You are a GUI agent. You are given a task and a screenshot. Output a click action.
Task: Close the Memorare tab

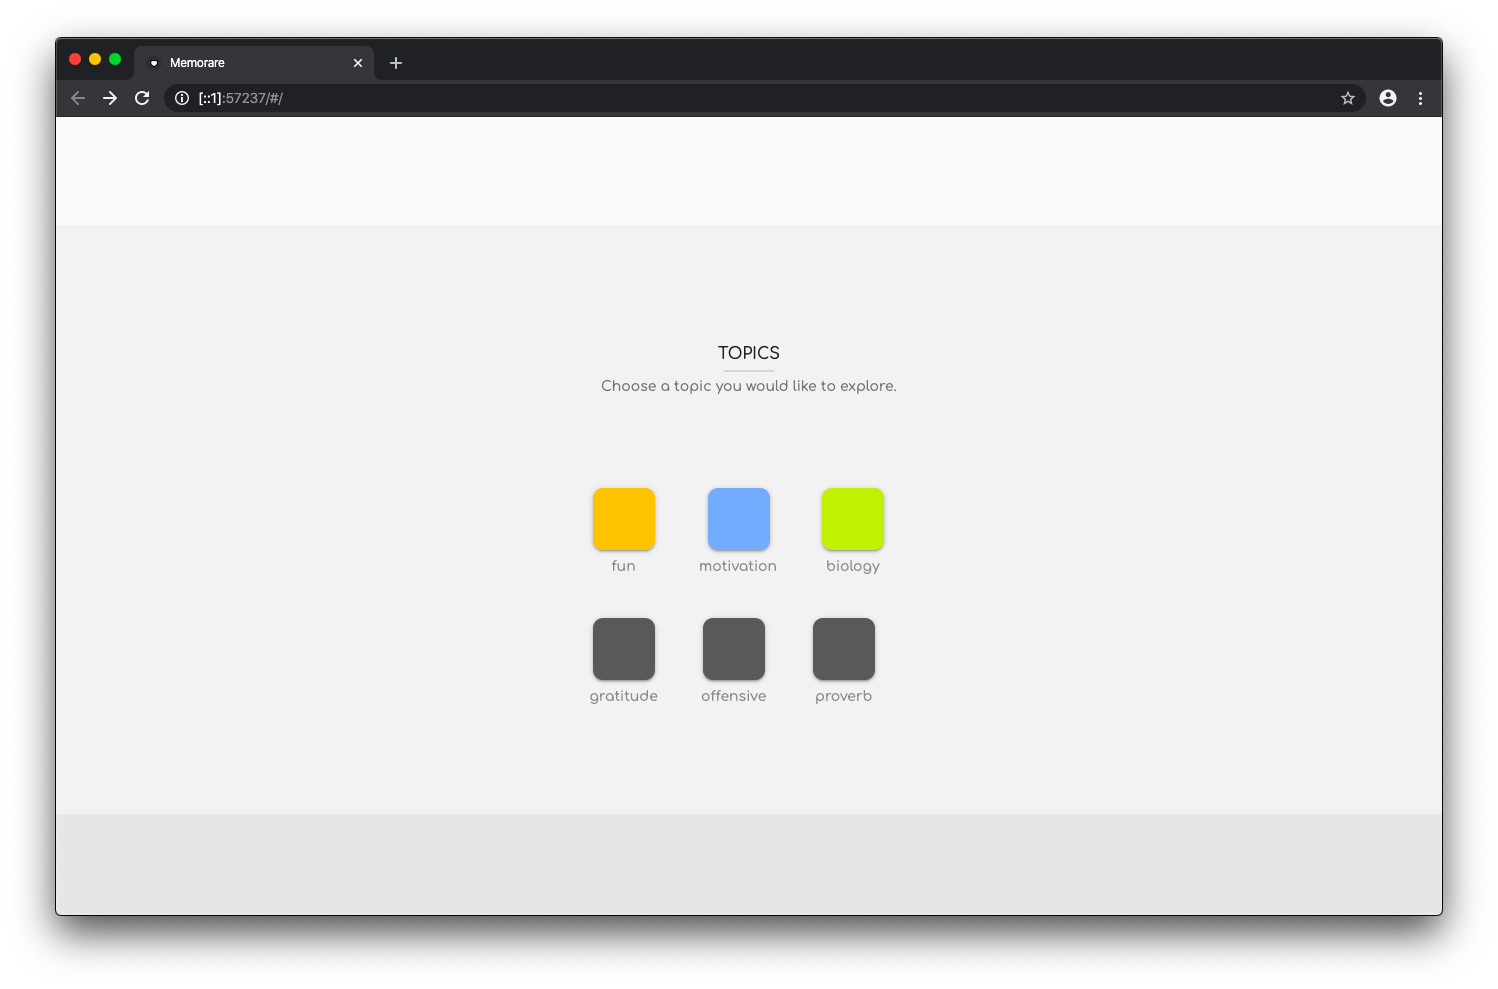tap(358, 63)
